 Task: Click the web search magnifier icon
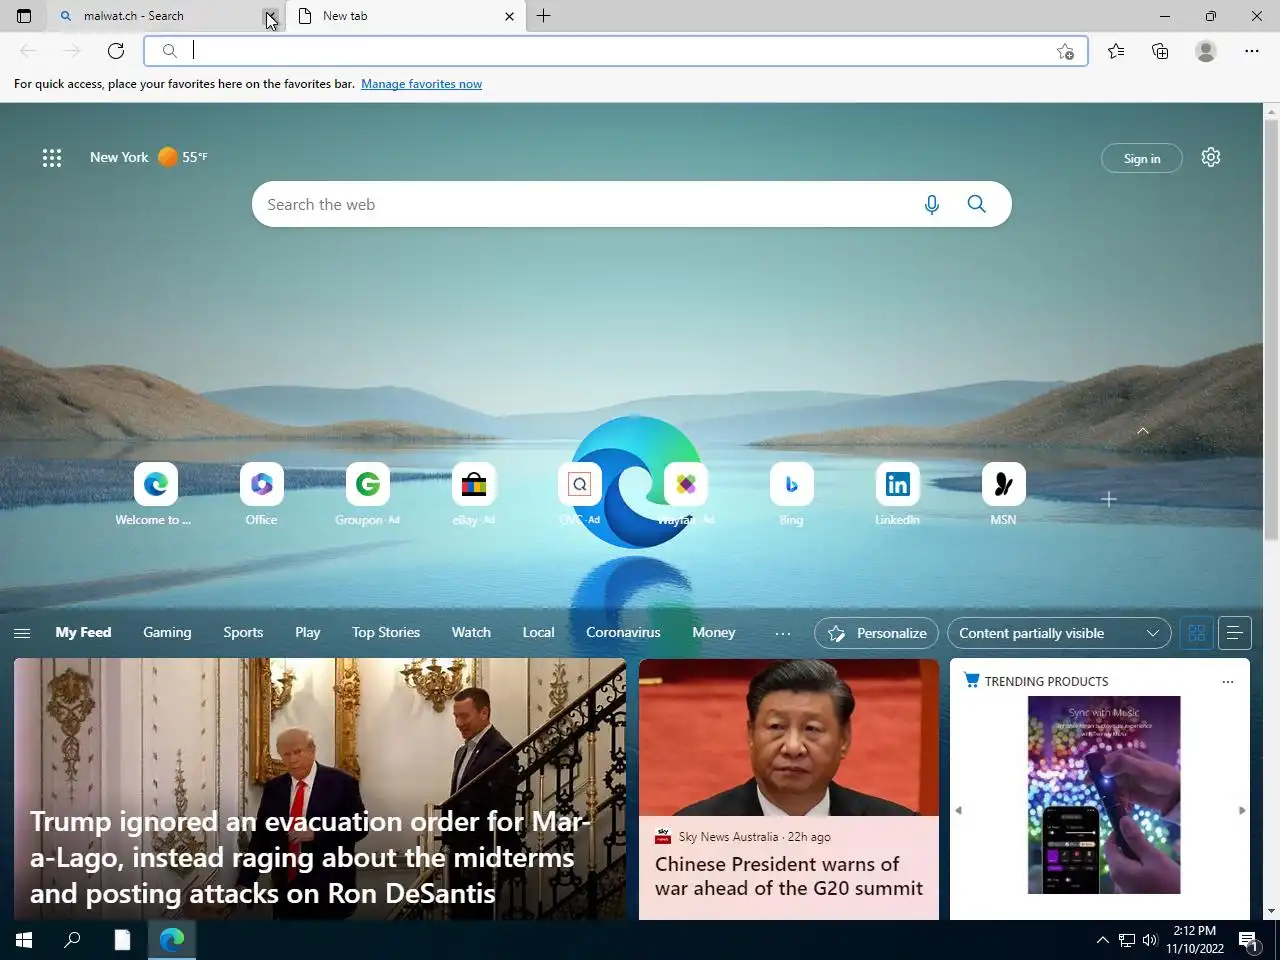[x=977, y=204]
